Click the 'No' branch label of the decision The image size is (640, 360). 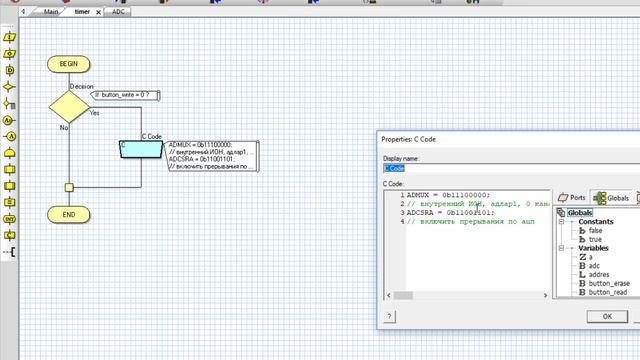64,128
